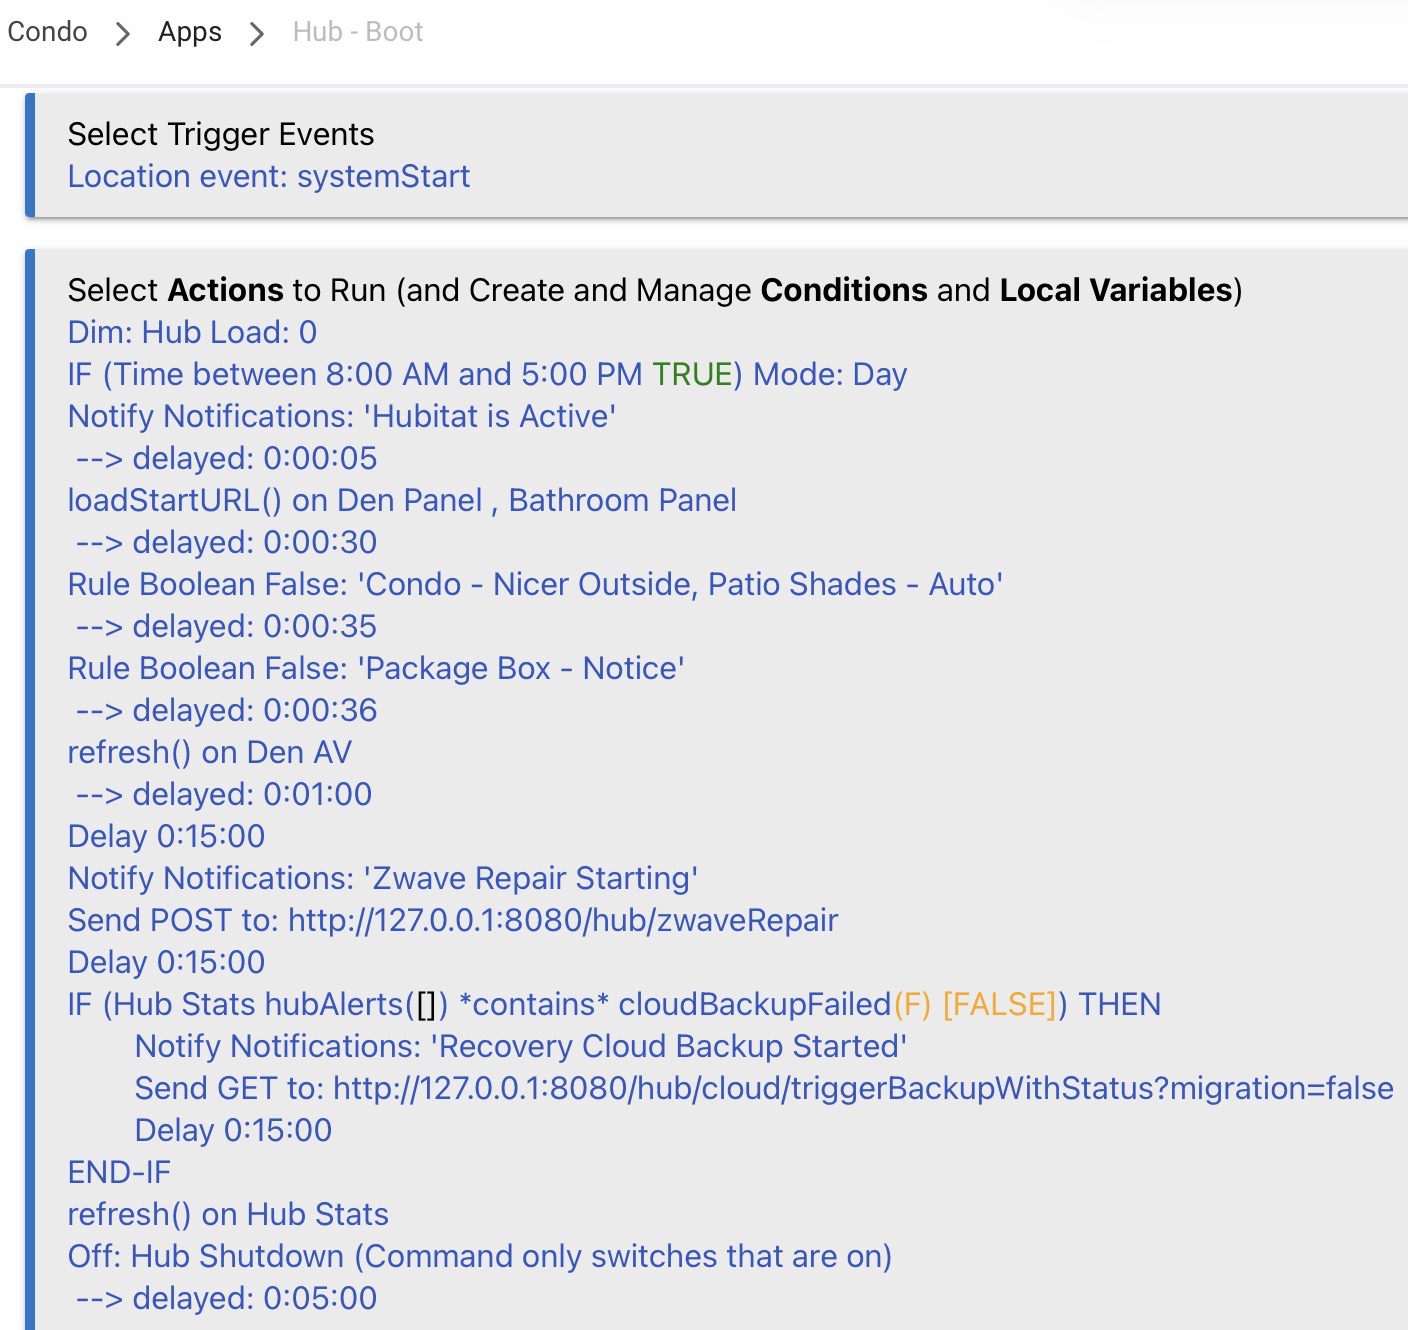Open the Time between 8:00 AM condition action
1408x1330 pixels.
click(487, 374)
